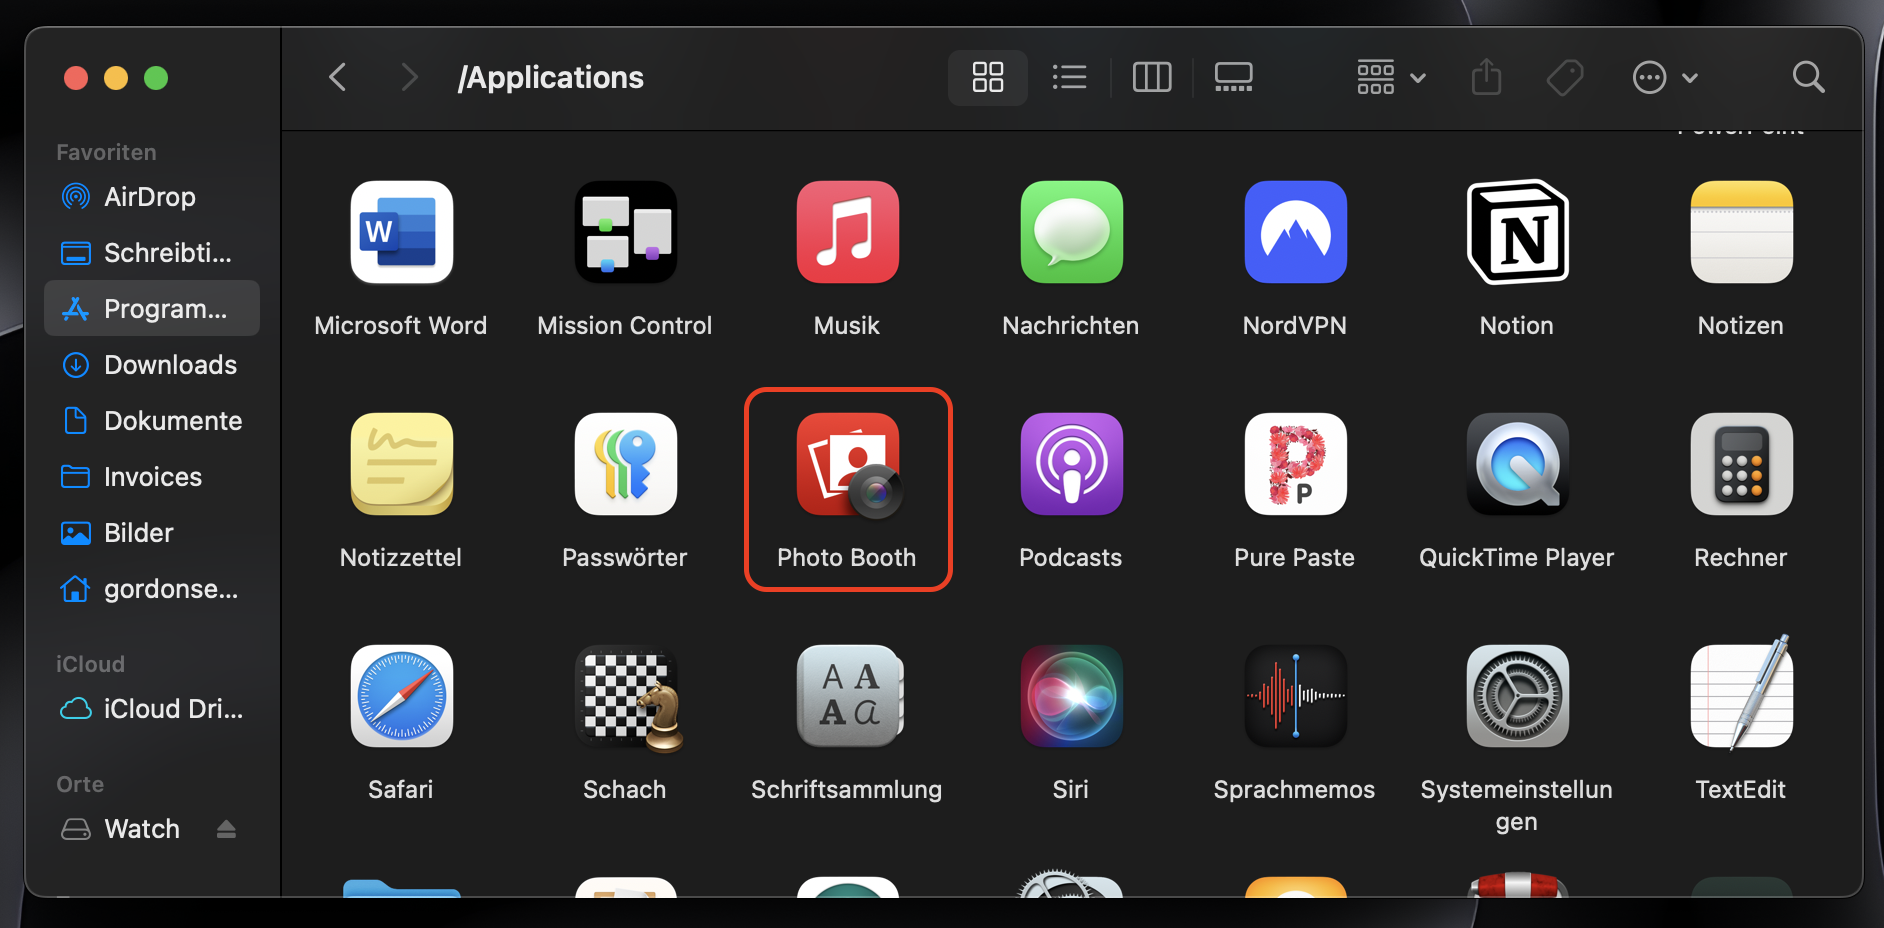This screenshot has height=928, width=1884.
Task: Eject the Watch volume
Action: (x=226, y=829)
